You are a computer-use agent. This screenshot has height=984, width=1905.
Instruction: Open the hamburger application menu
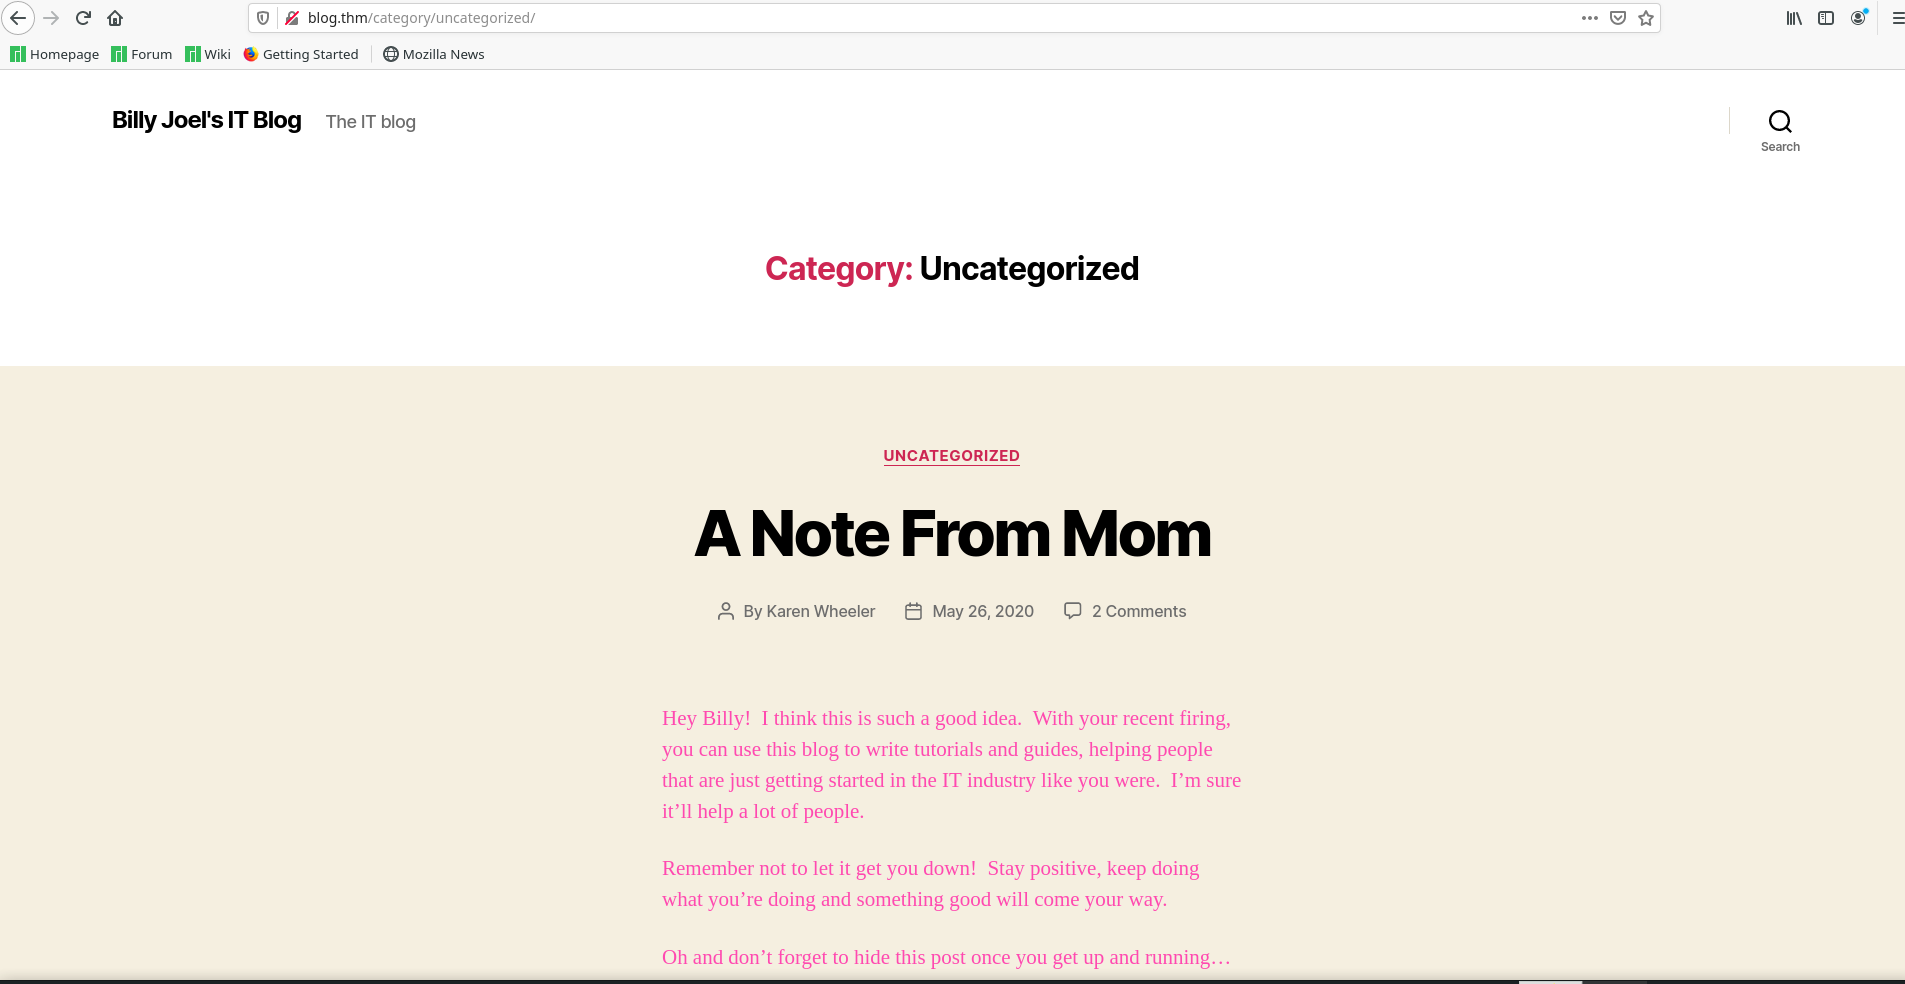[x=1897, y=18]
